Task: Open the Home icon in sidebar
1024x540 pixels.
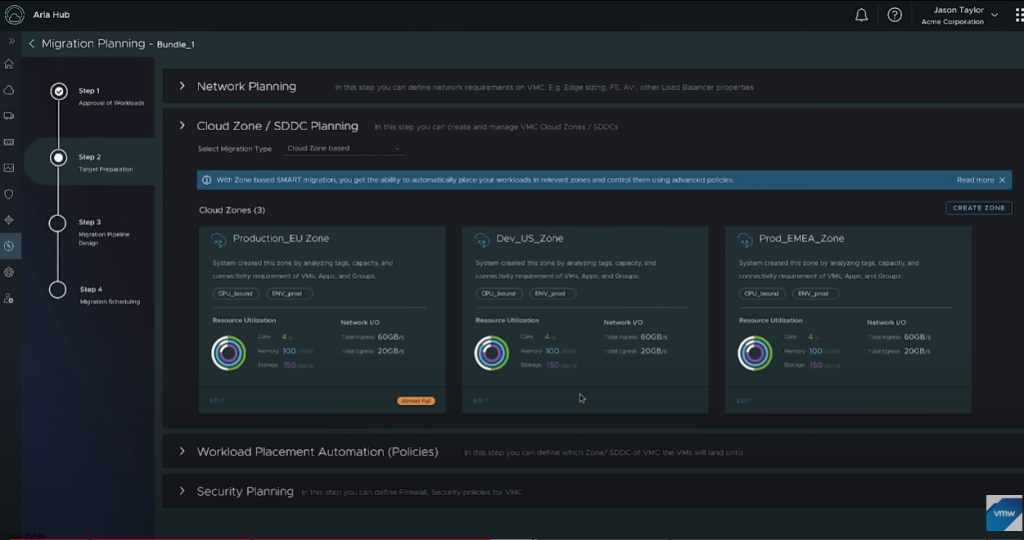Action: coord(9,64)
